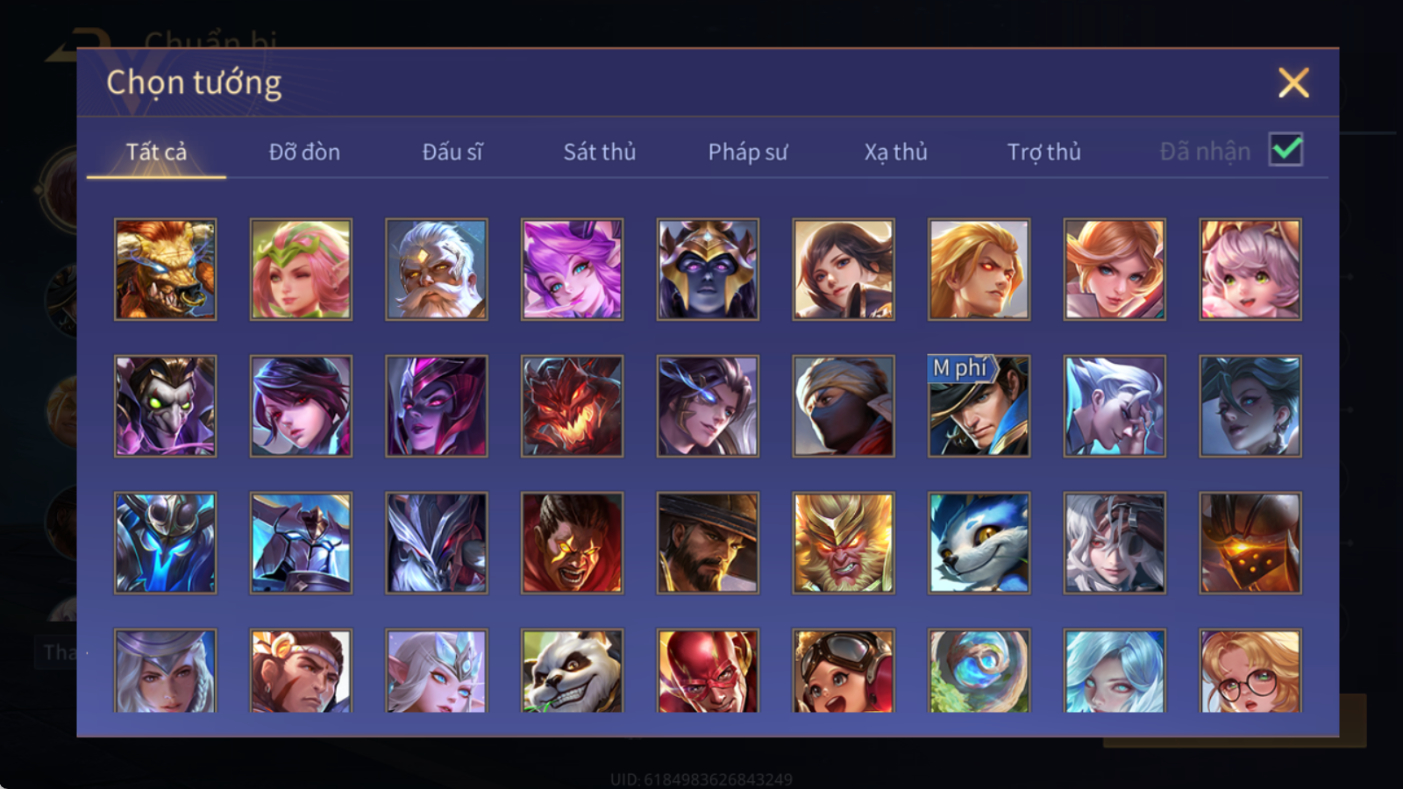Toggle the Đã nhận checkbox

point(1286,150)
